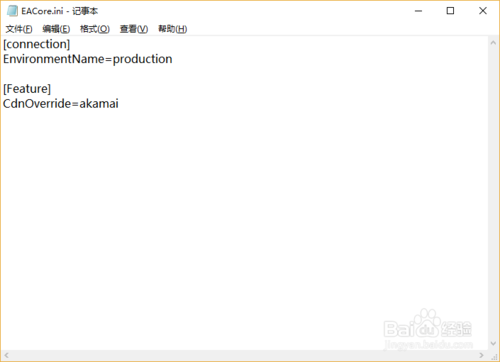The image size is (500, 362).
Task: Click the horizontal scrollbar left arrow
Action: (6, 355)
